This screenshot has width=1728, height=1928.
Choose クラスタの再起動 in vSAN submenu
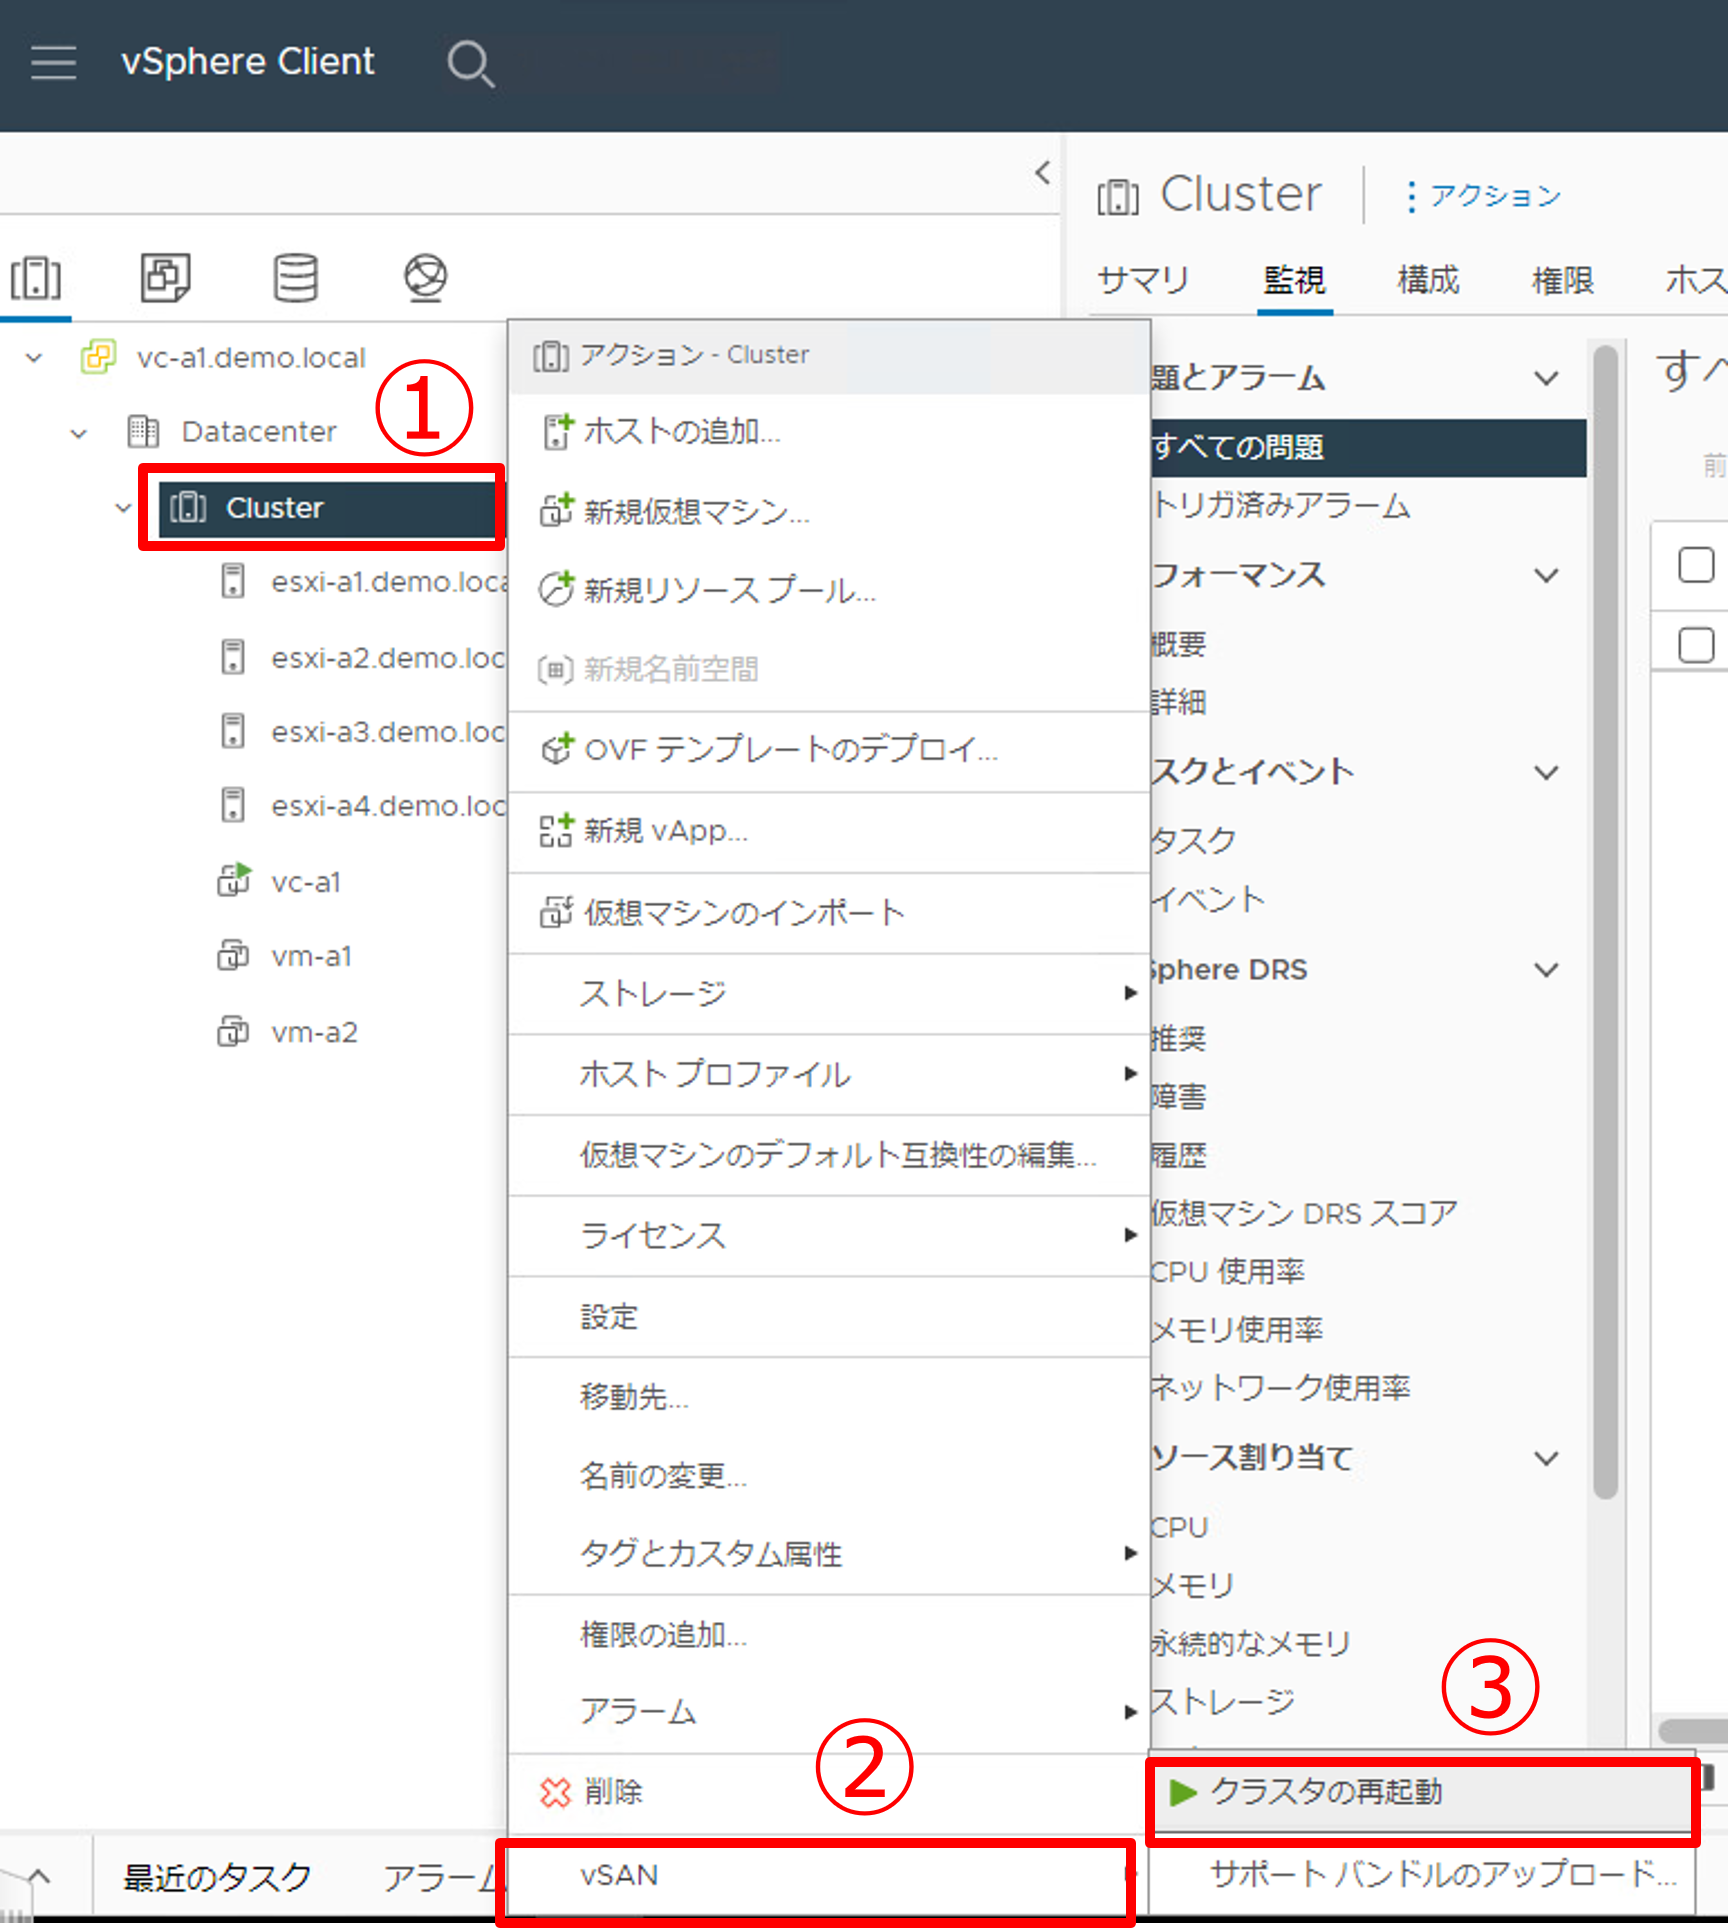pyautogui.click(x=1420, y=1792)
